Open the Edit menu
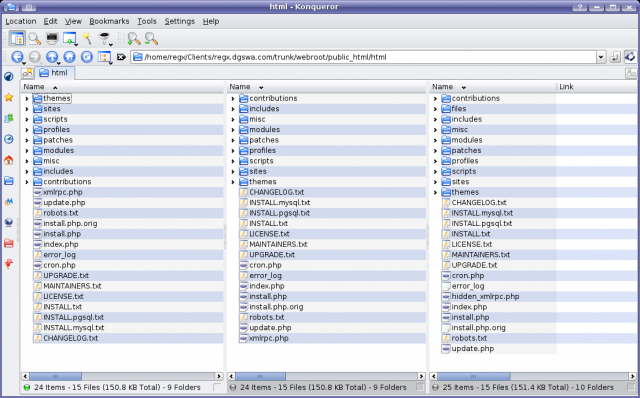The image size is (640, 398). pos(51,21)
